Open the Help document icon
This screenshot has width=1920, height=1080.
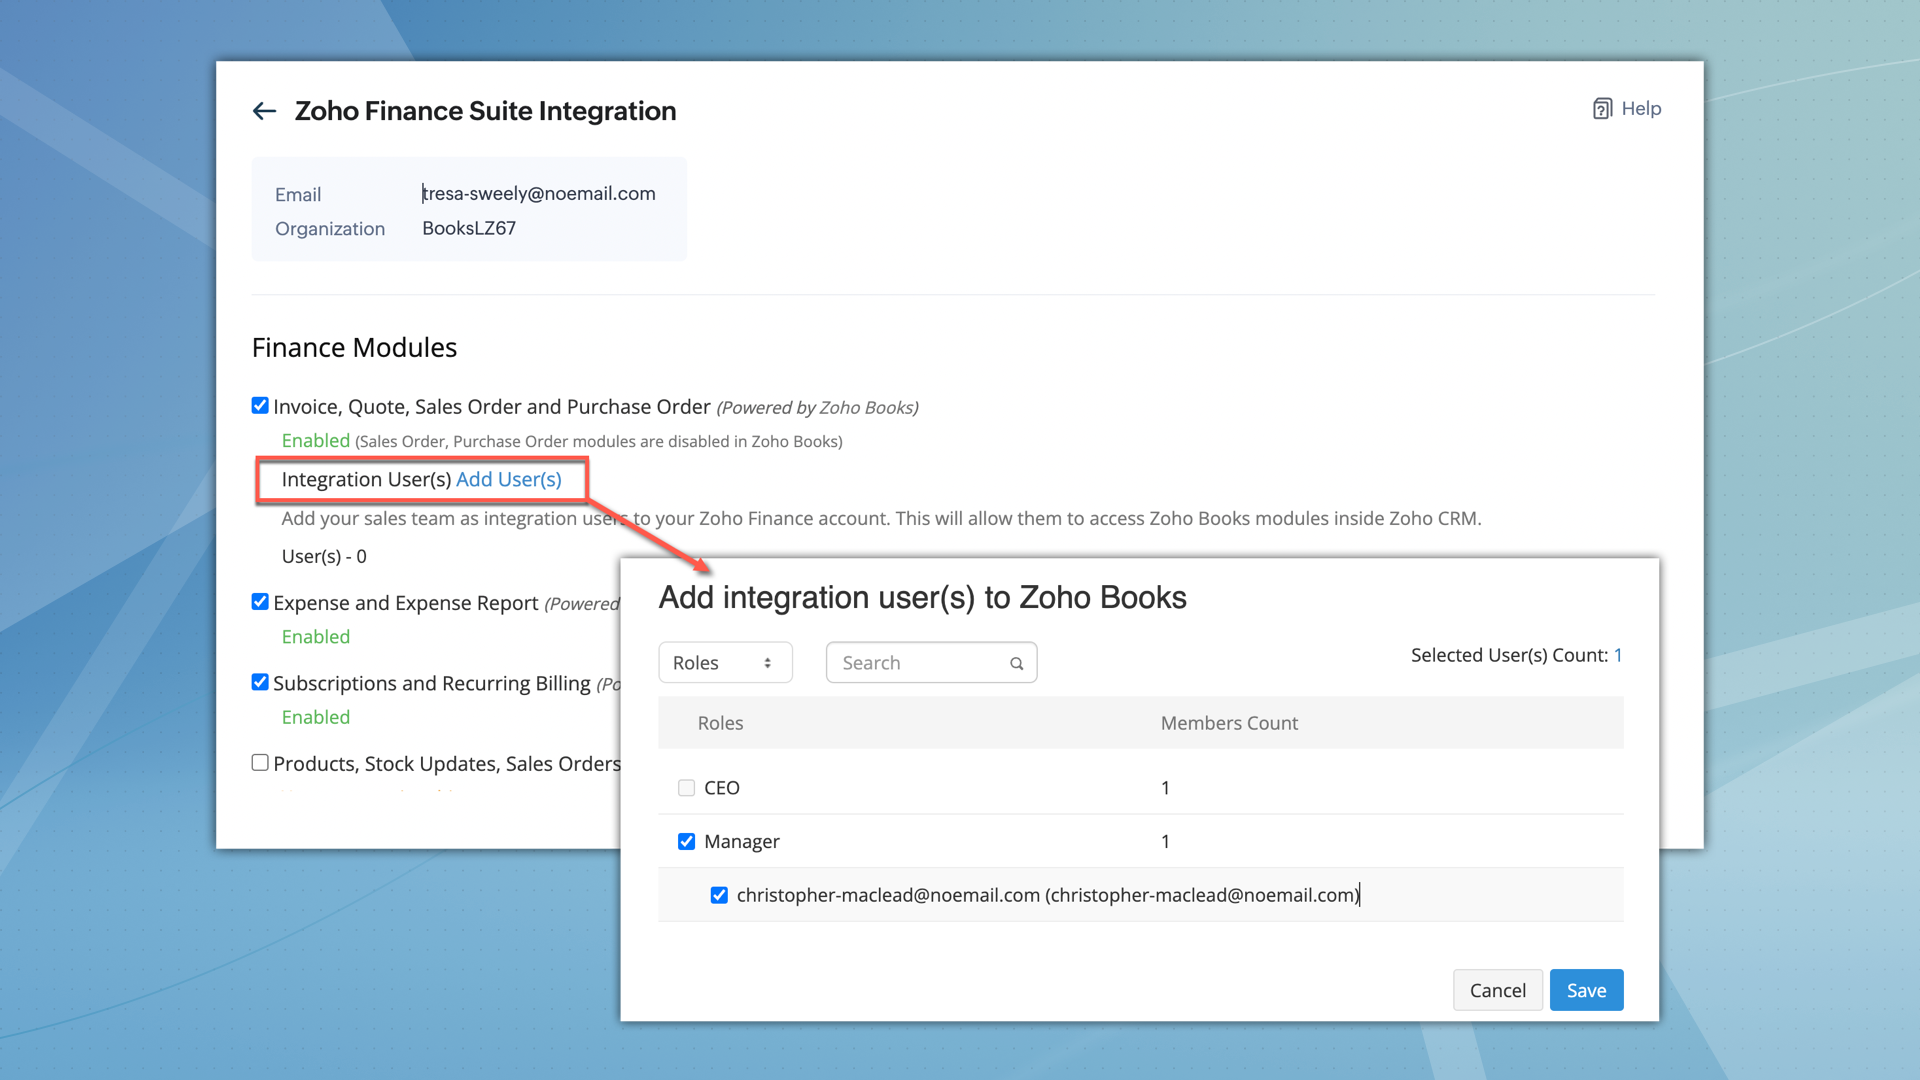point(1602,109)
